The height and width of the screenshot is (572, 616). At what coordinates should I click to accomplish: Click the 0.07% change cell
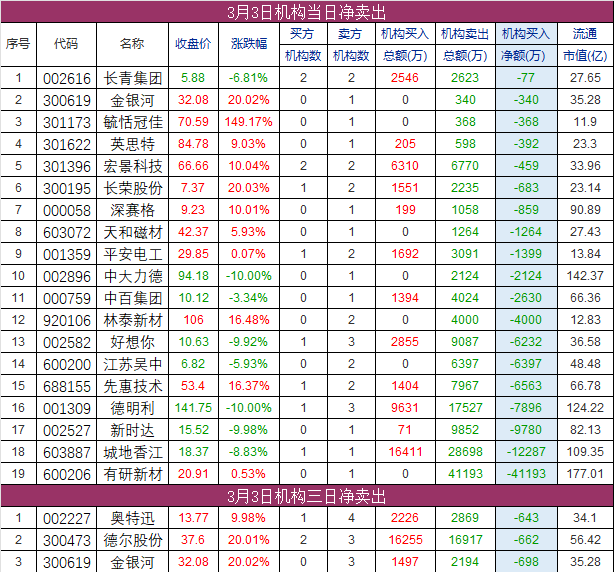248,254
